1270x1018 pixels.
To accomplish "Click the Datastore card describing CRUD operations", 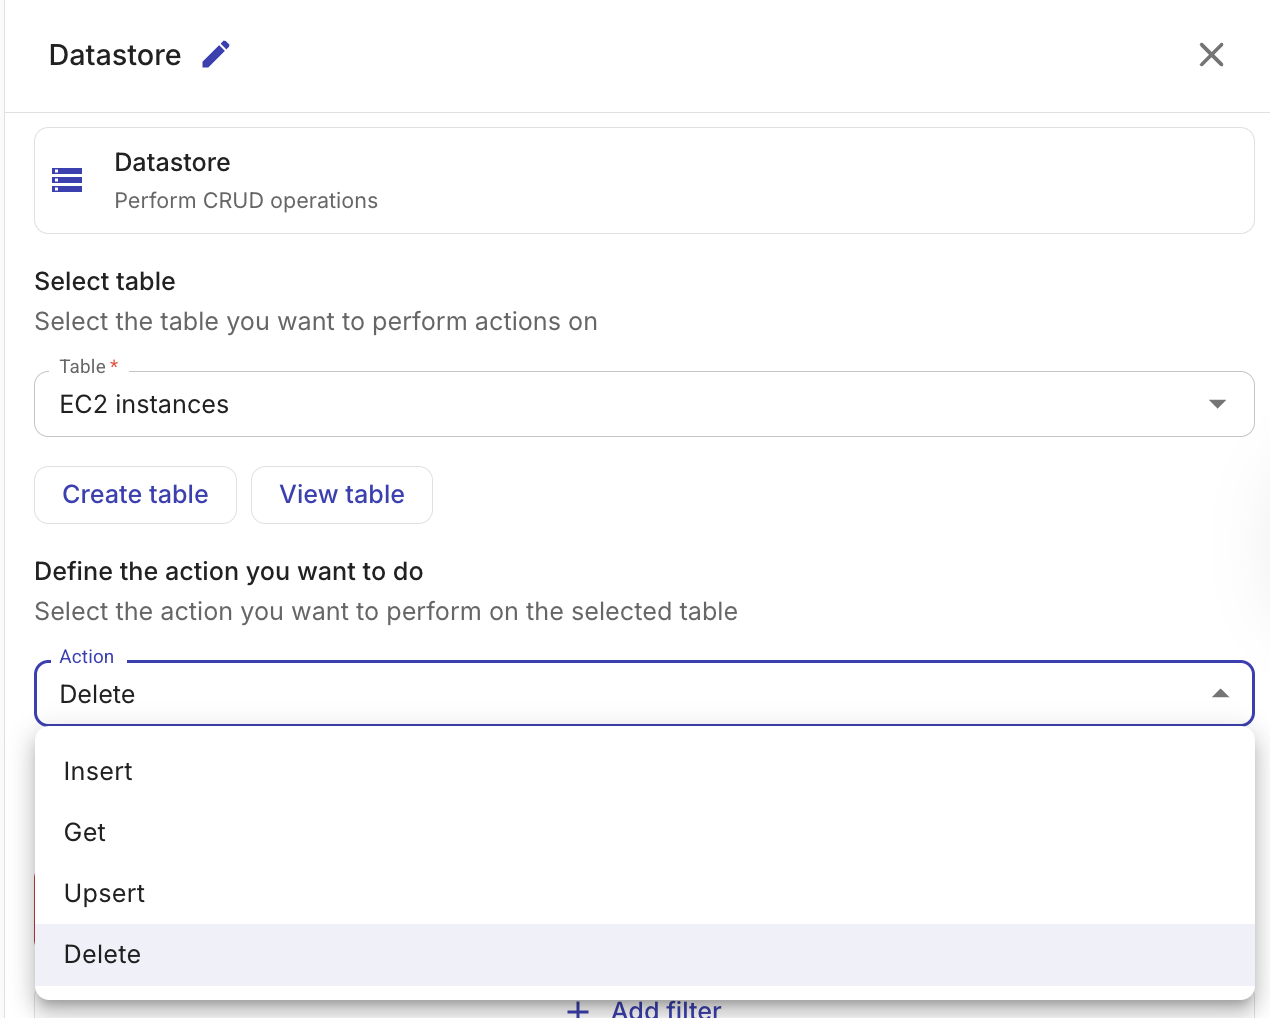I will 644,180.
